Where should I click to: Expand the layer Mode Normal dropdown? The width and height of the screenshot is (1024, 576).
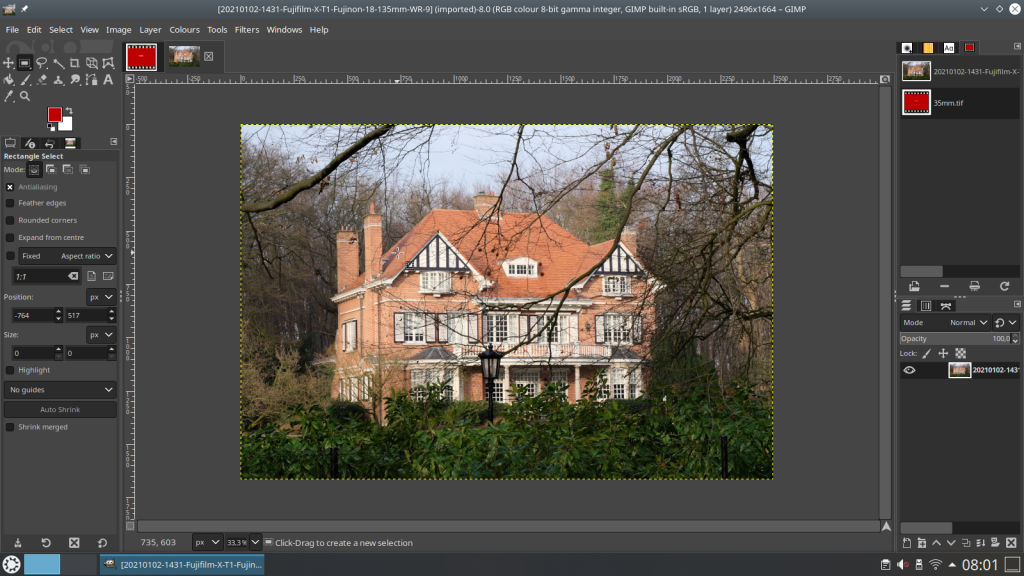[968, 323]
